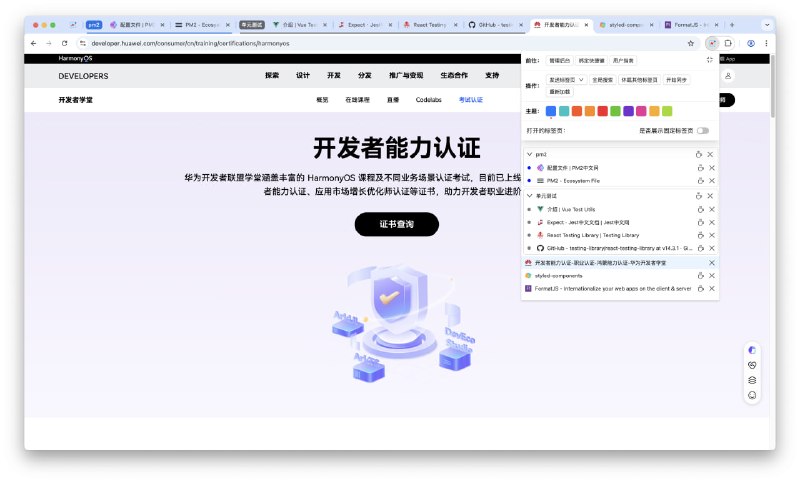Click the cup icon for 配置文件 | PM2中文网
Image resolution: width=800 pixels, height=482 pixels.
coord(701,167)
